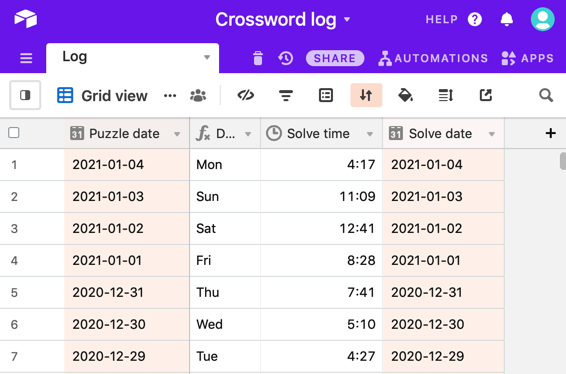Open the help question mark icon
This screenshot has width=566, height=374.
475,19
